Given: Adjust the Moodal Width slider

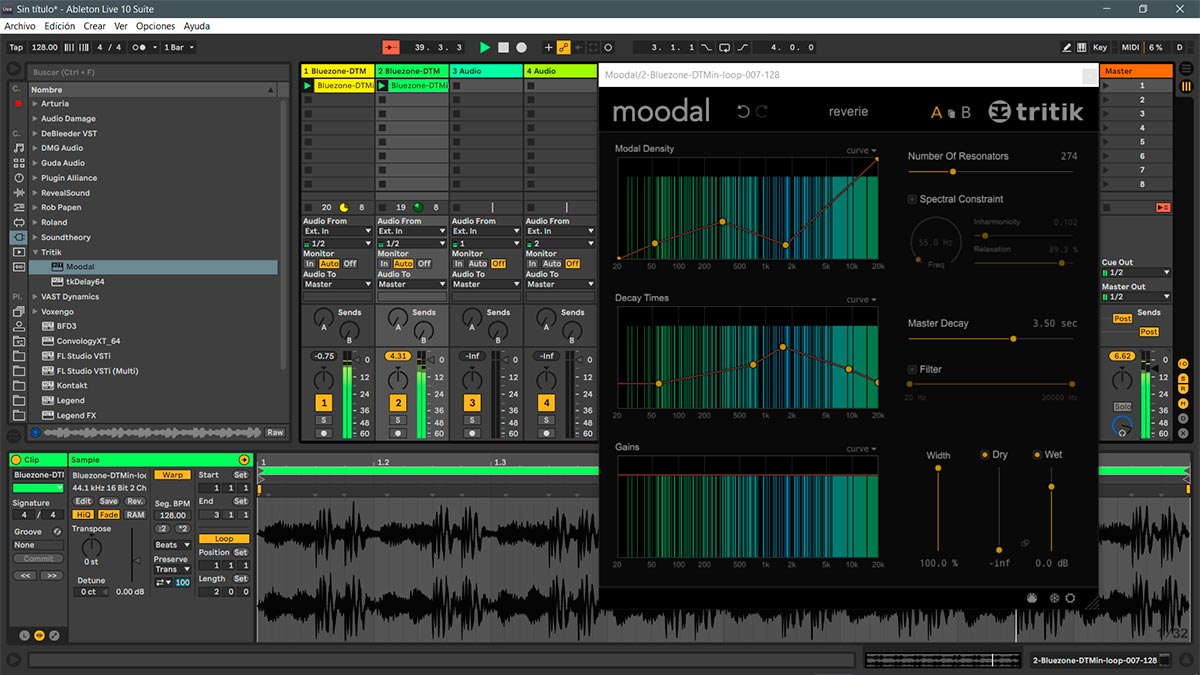Looking at the screenshot, I should click(938, 467).
